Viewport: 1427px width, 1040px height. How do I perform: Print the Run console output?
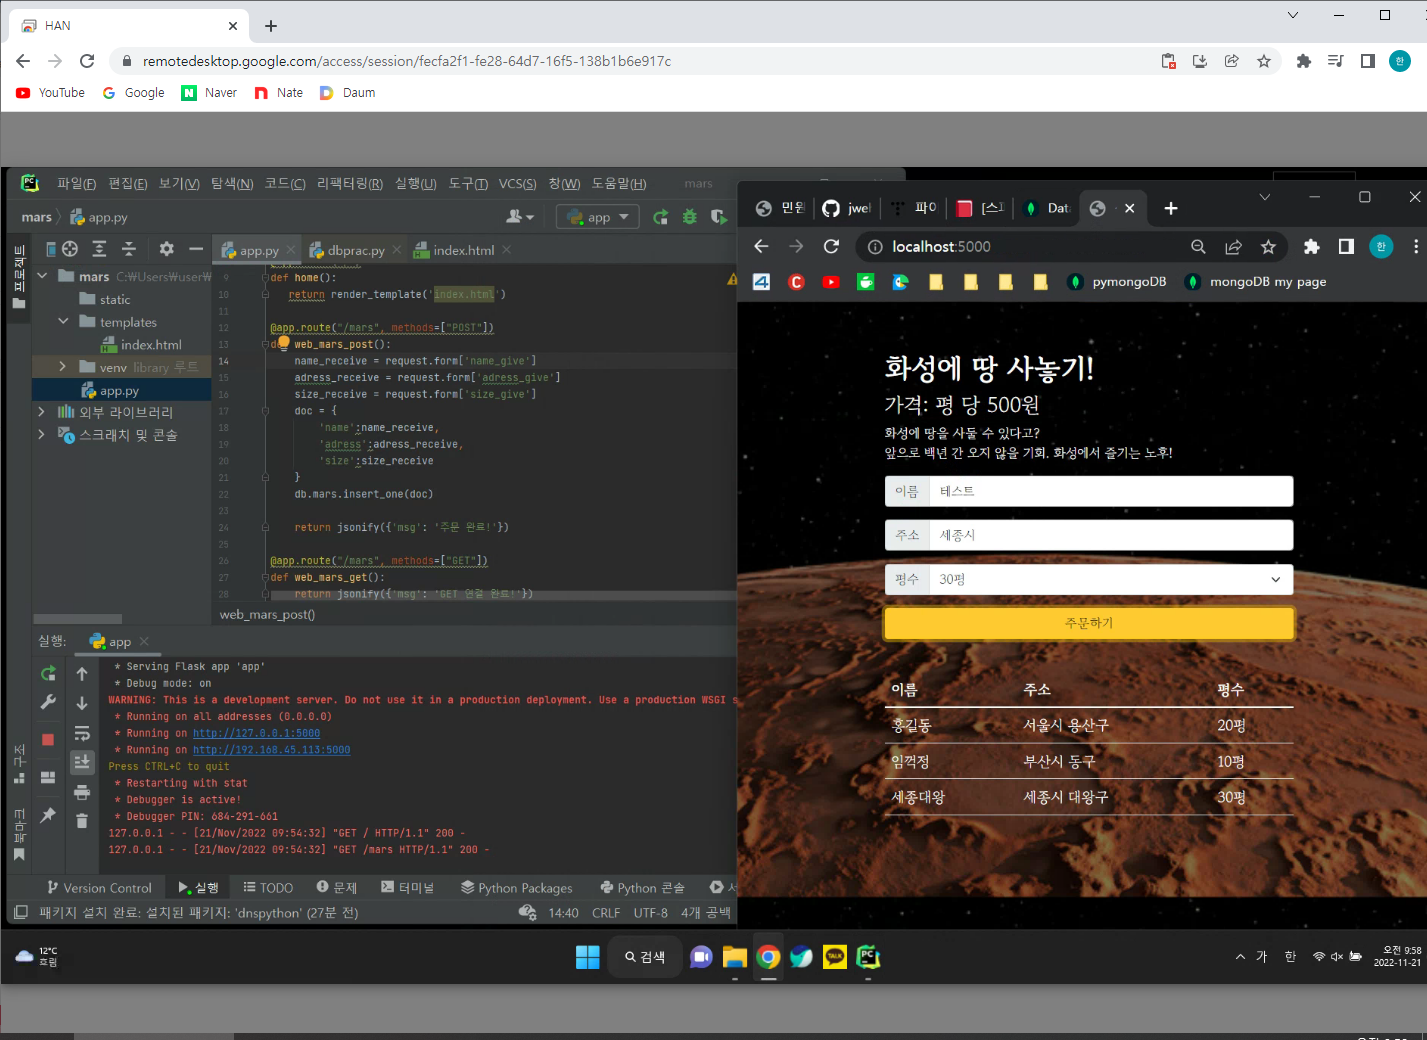coord(82,792)
